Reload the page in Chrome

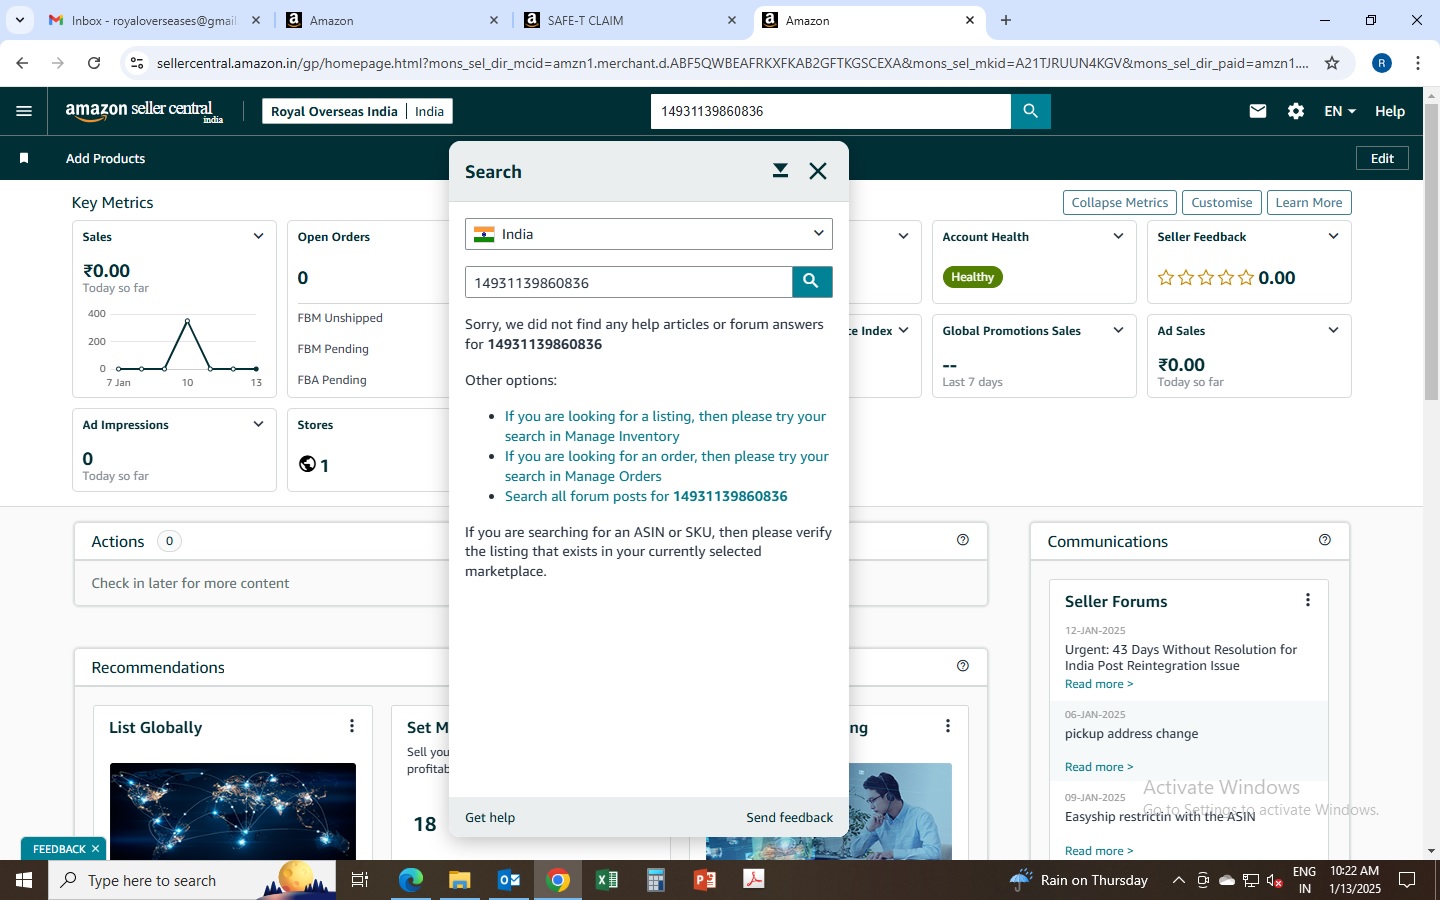(x=94, y=63)
